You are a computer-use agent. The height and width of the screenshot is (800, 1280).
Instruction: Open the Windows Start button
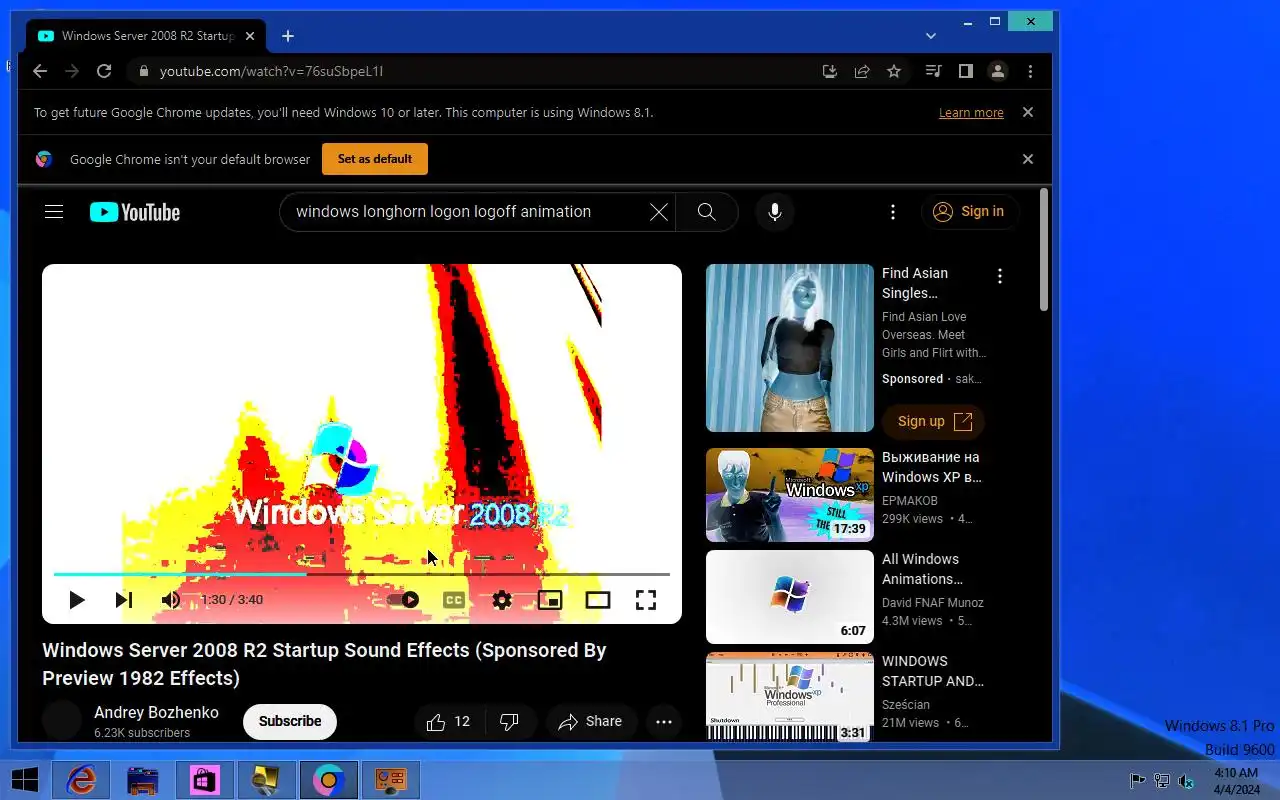click(x=25, y=780)
